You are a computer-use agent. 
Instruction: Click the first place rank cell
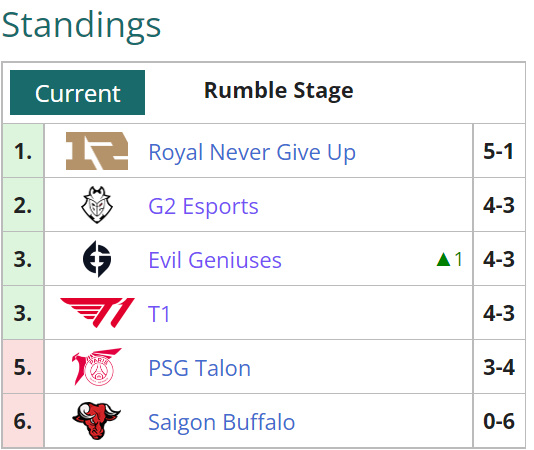point(23,151)
